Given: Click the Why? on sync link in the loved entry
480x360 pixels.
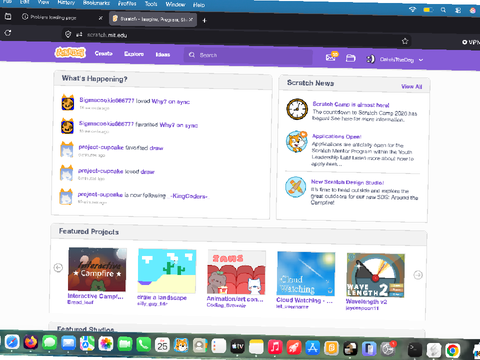Looking at the screenshot, I should 171,101.
